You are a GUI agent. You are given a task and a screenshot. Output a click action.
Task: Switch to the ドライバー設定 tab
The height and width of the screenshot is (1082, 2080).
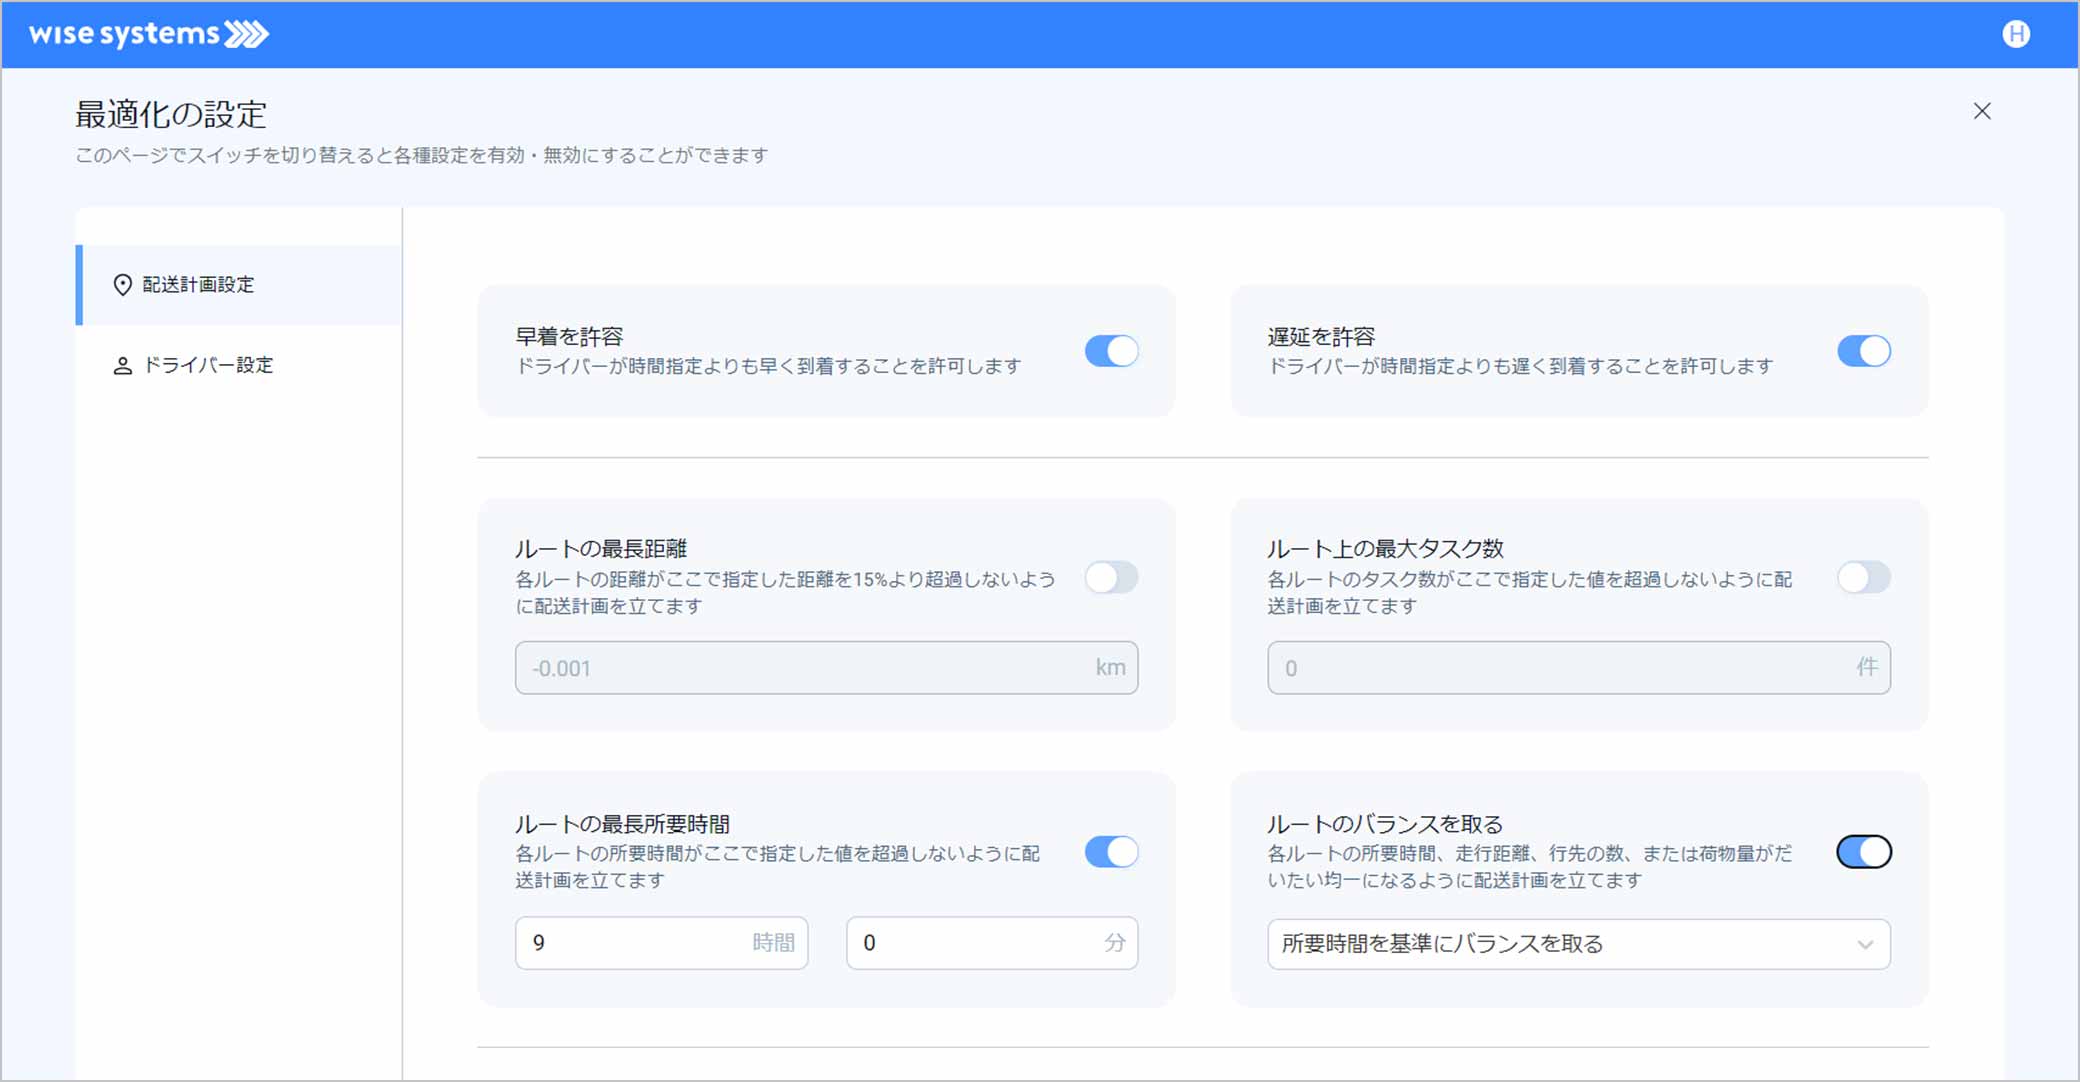click(x=208, y=365)
